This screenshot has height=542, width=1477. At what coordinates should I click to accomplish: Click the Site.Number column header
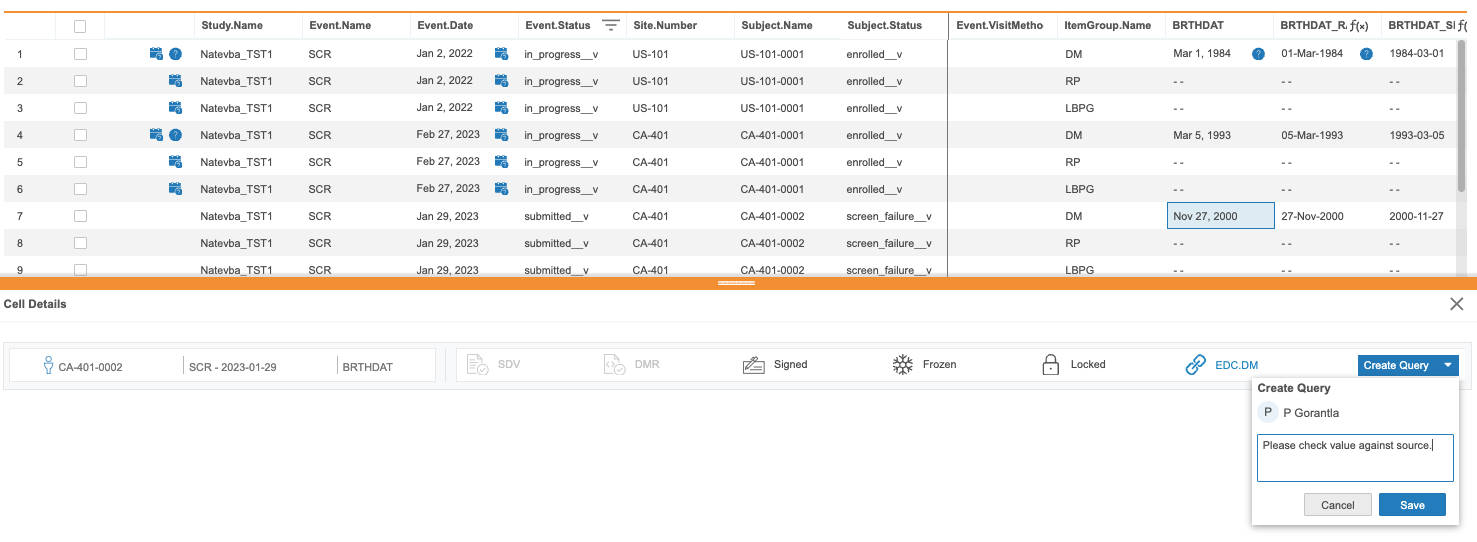pos(664,26)
